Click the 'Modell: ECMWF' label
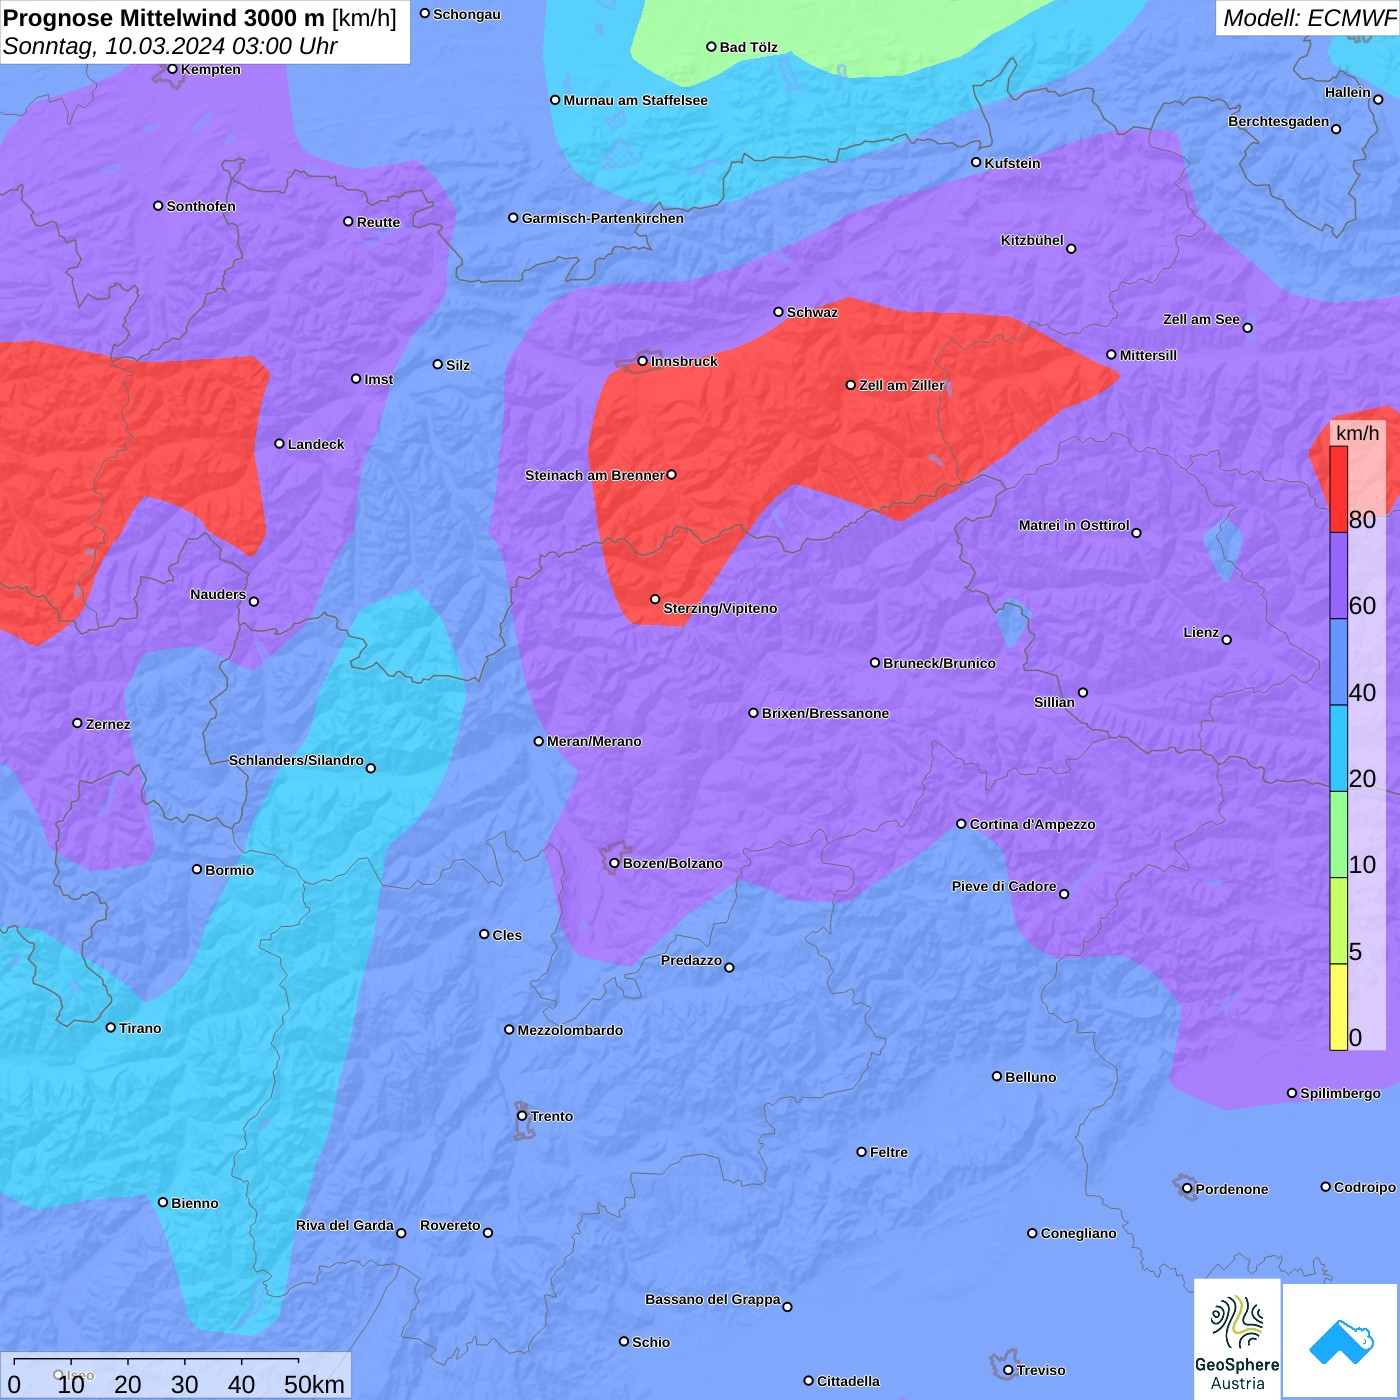Screen dimensions: 1400x1400 1309,18
